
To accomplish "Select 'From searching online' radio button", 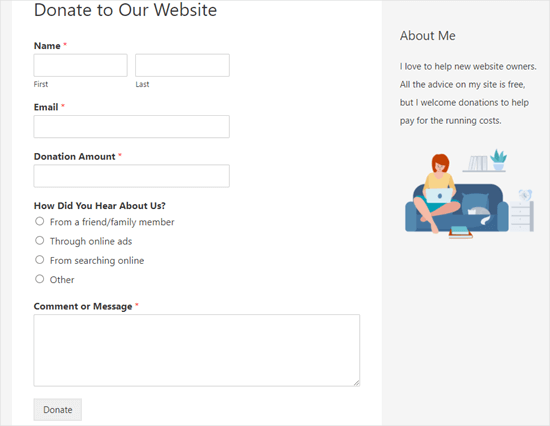I will (40, 260).
